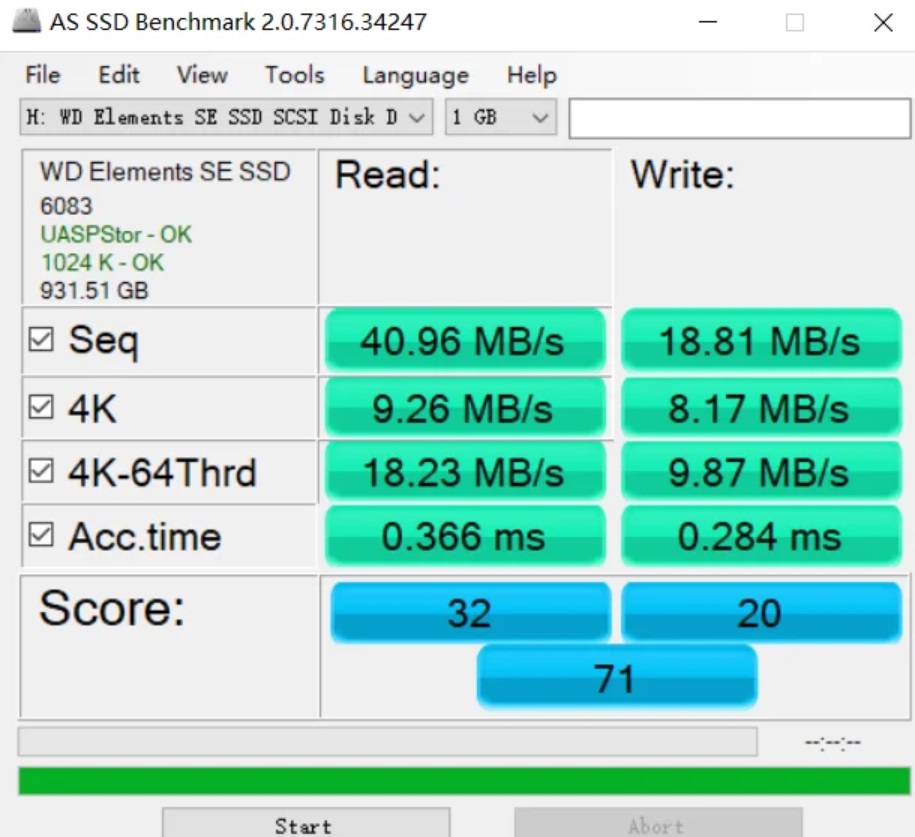Viewport: 915px width, 837px height.
Task: Select the 40.96 MB/s Seq read result
Action: pyautogui.click(x=464, y=342)
